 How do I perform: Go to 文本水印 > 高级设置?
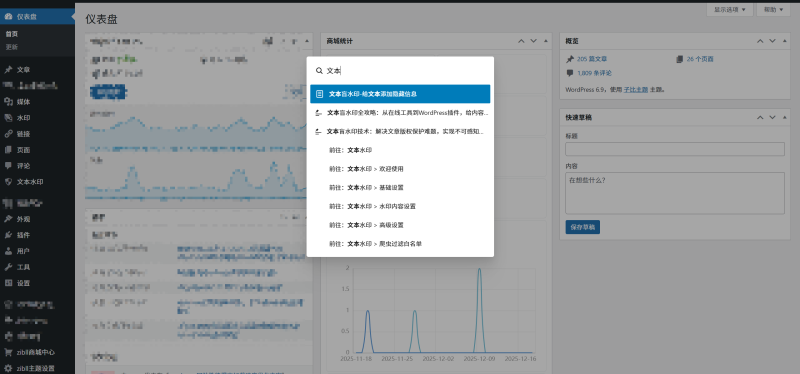(400, 225)
